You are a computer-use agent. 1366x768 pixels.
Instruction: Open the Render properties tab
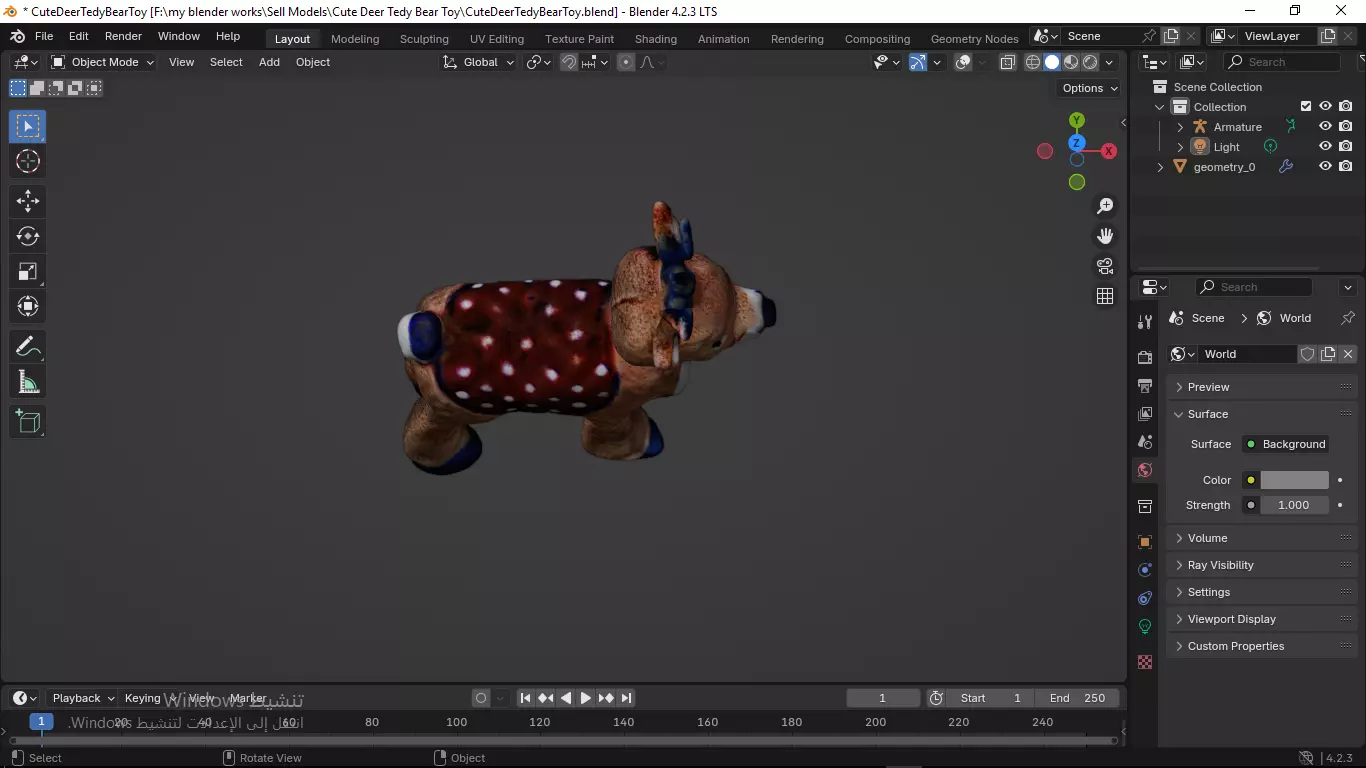pos(1145,357)
